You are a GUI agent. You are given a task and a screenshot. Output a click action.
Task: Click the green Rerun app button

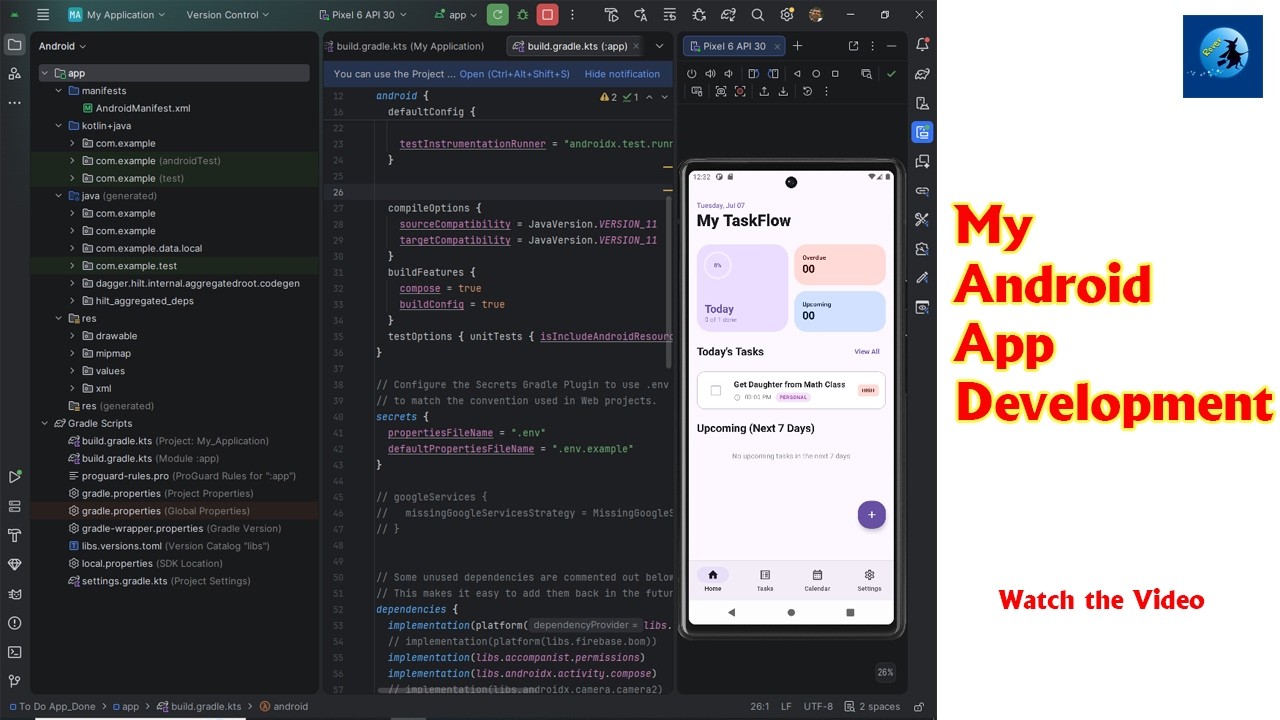click(498, 15)
